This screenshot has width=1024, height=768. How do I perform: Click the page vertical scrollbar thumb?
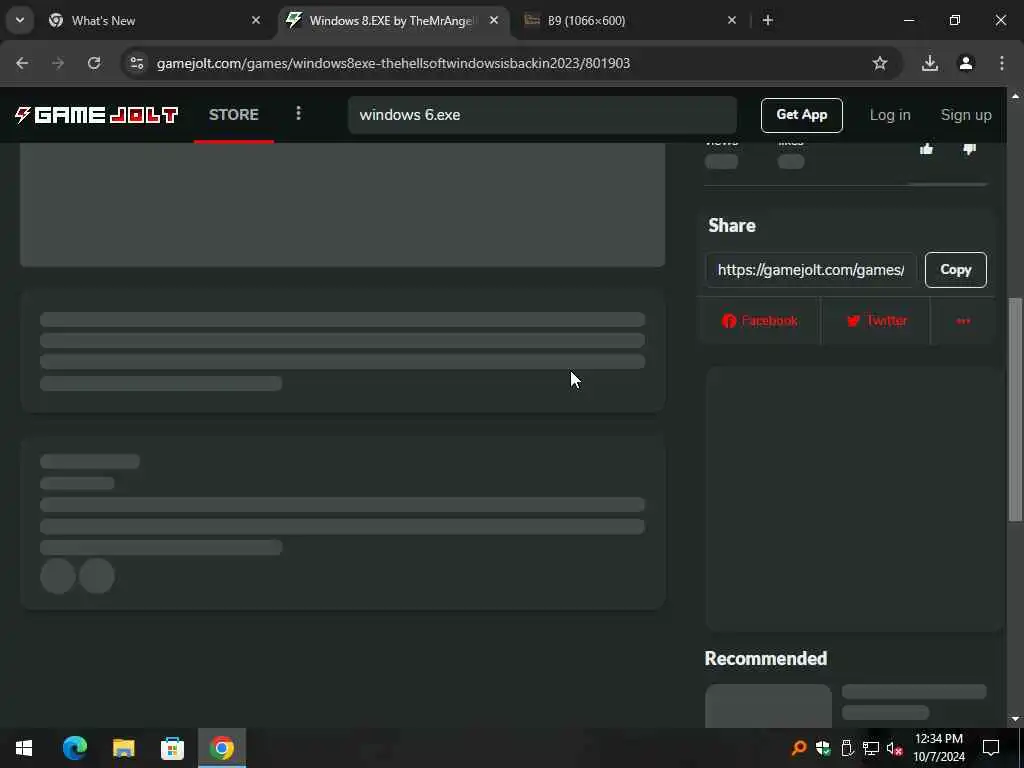point(1015,409)
